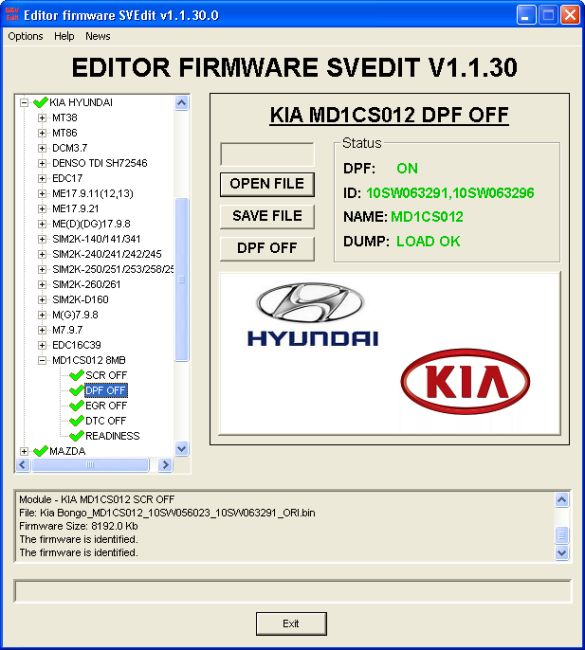Click the SVEdit app icon in title bar
The width and height of the screenshot is (585, 650).
pos(12,15)
